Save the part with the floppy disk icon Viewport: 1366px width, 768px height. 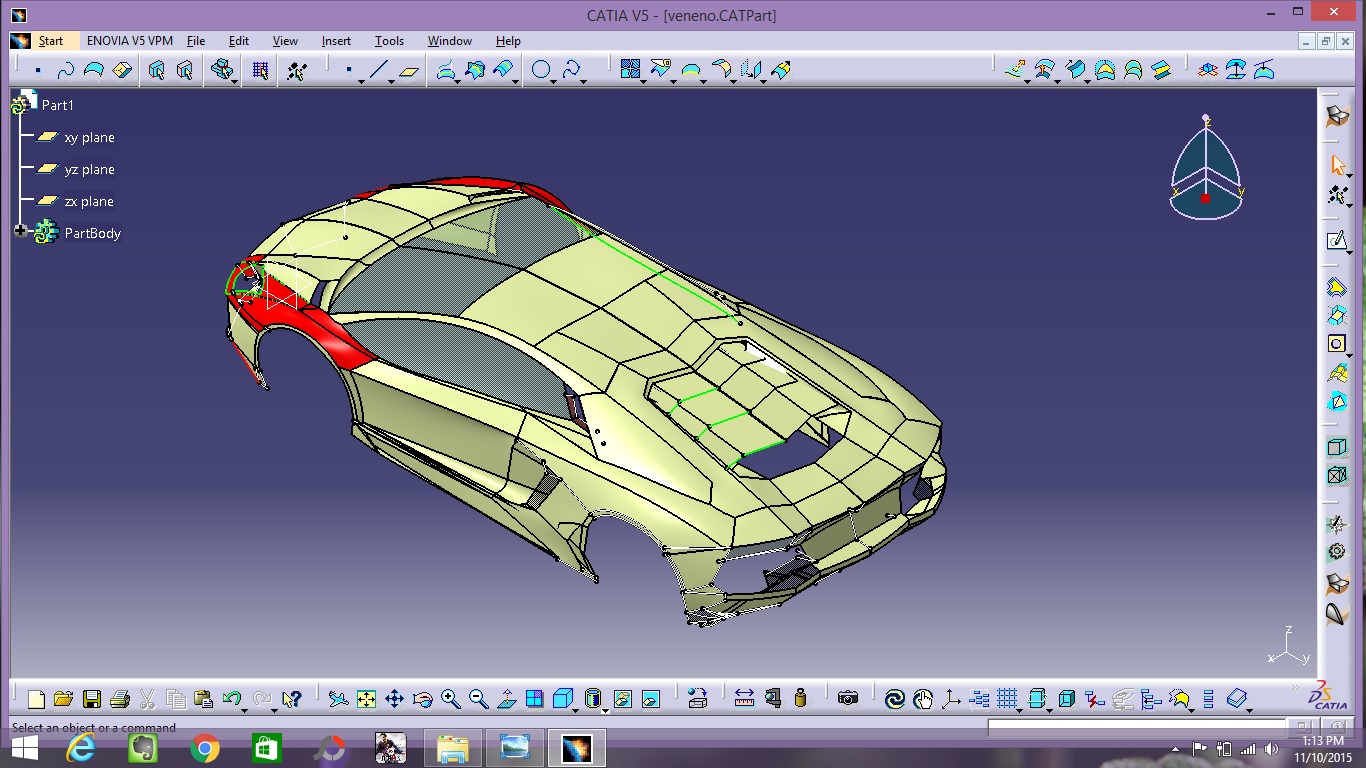click(x=91, y=699)
